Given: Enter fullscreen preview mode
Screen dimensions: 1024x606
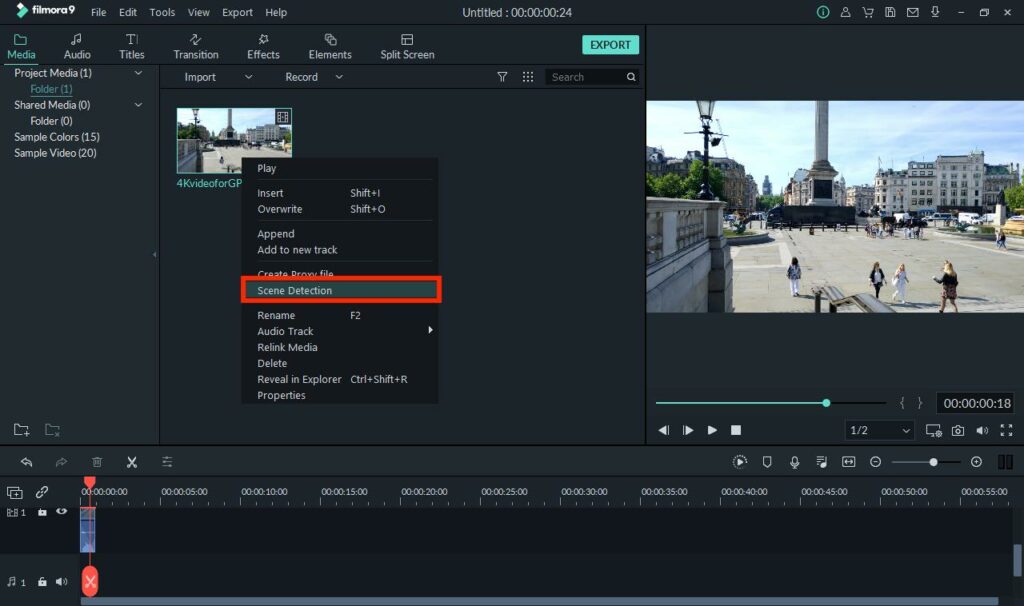Looking at the screenshot, I should tap(1006, 430).
